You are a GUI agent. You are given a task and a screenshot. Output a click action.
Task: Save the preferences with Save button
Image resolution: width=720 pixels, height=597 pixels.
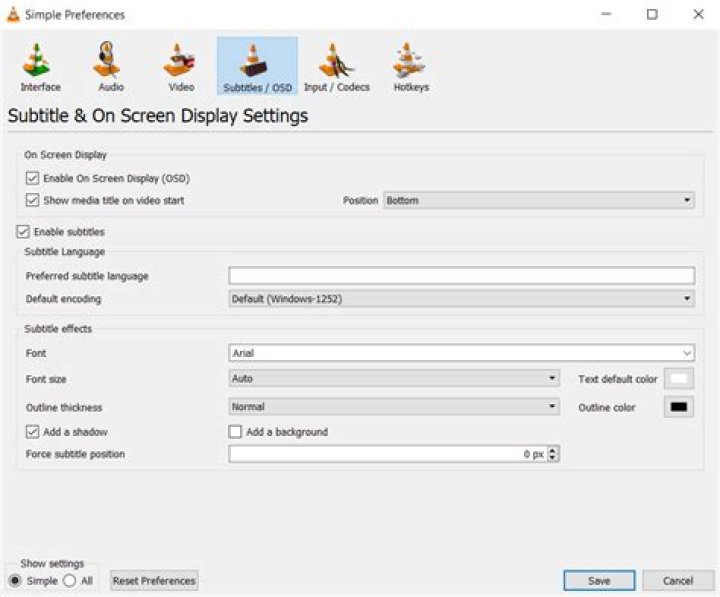[599, 580]
